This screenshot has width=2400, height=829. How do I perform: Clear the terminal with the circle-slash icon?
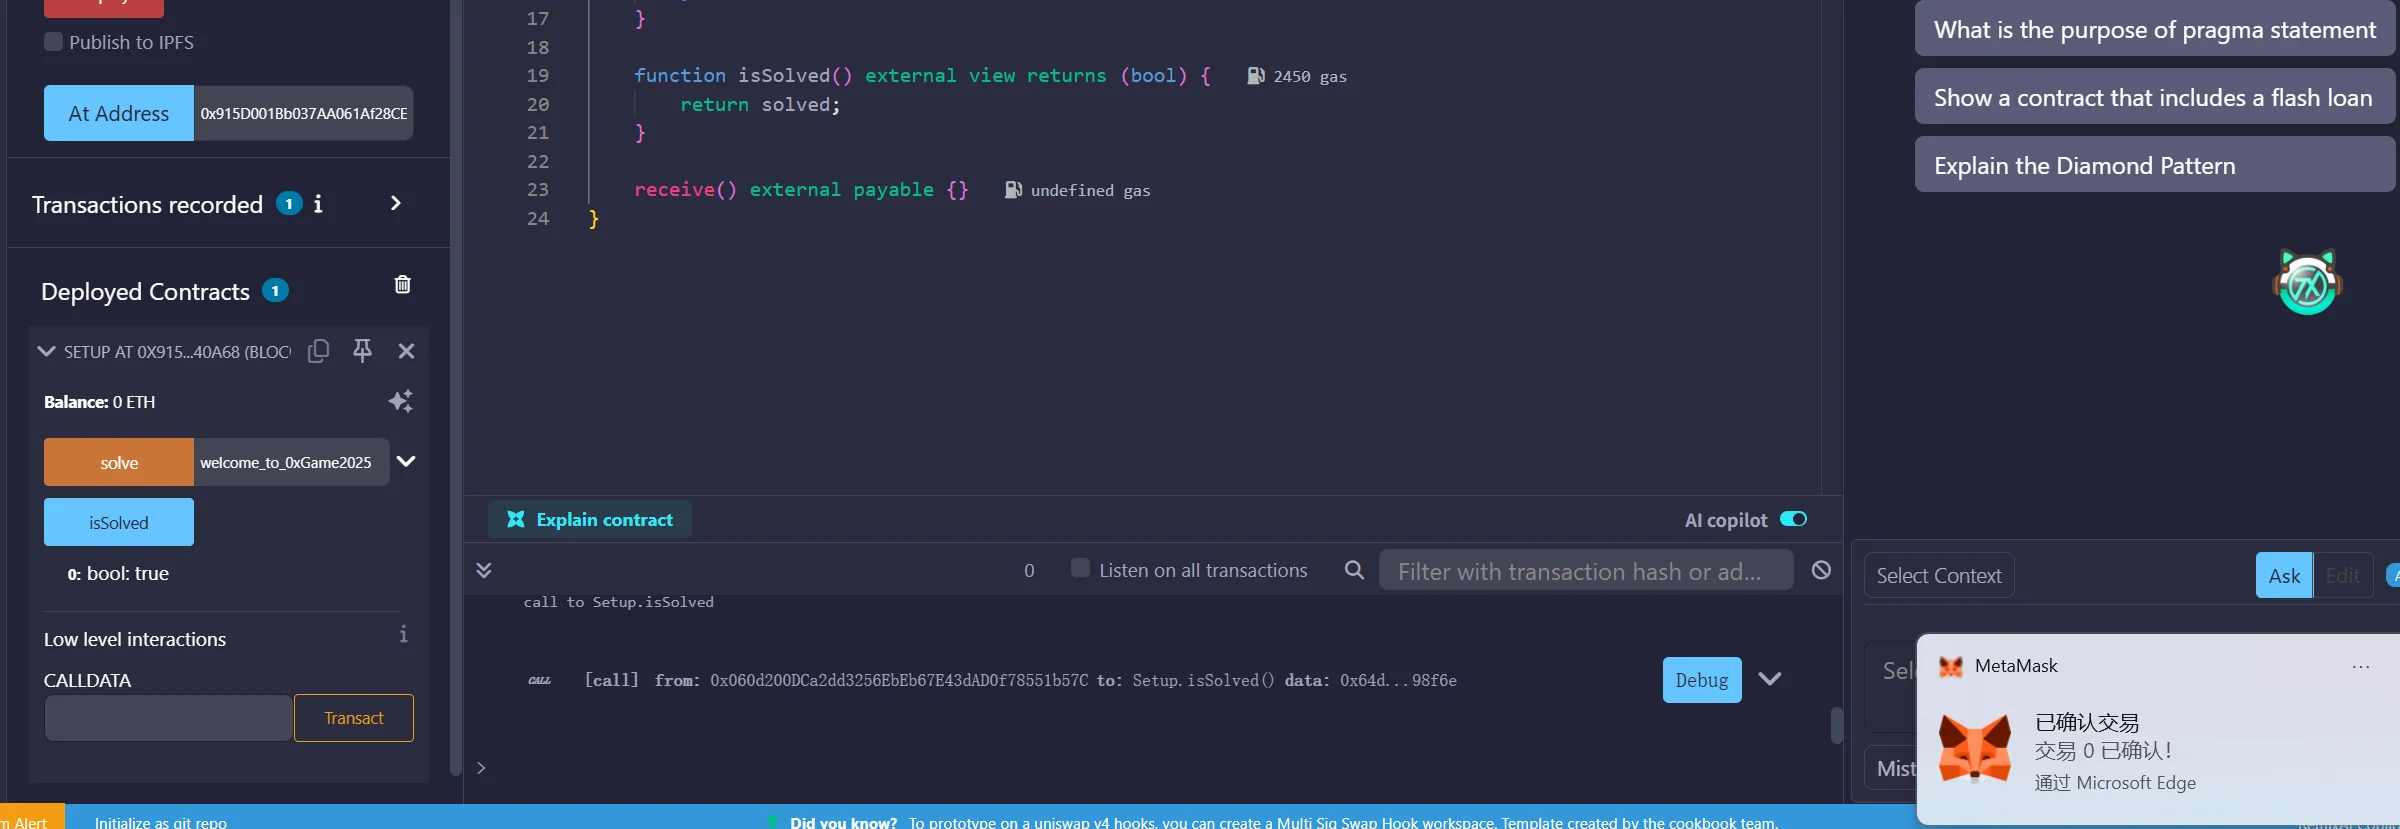point(1821,570)
